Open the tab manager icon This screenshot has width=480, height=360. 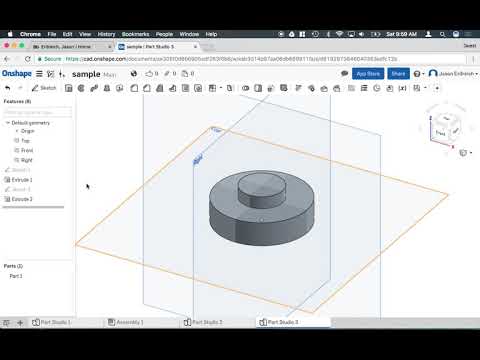(6, 323)
